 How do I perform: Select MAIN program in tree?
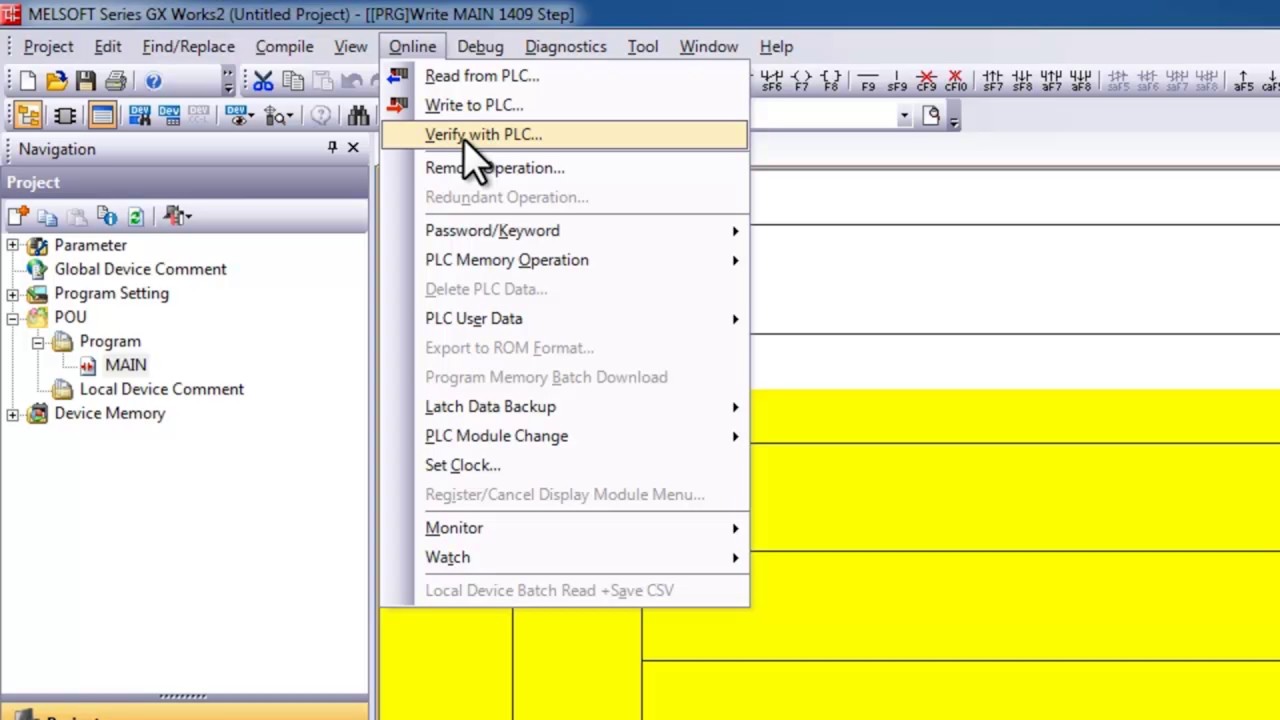tap(125, 365)
